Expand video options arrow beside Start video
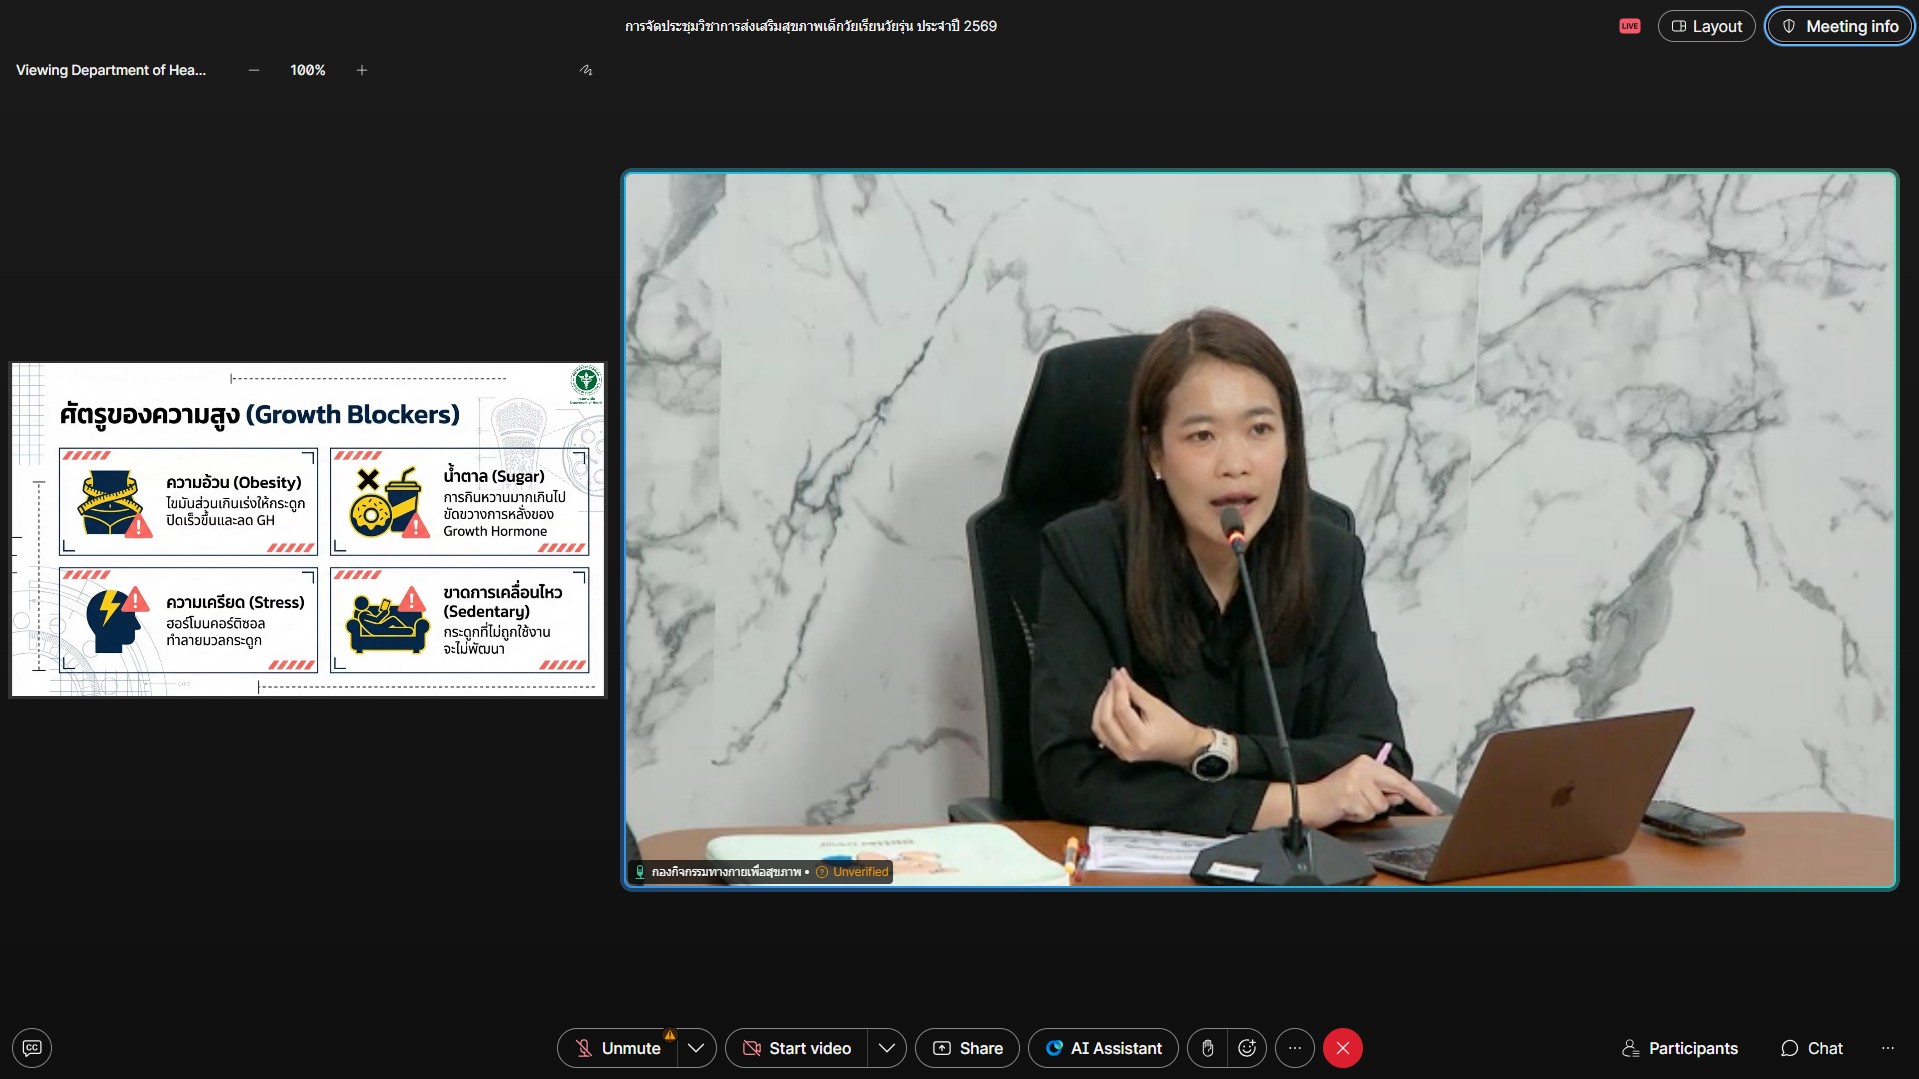 pos(886,1048)
